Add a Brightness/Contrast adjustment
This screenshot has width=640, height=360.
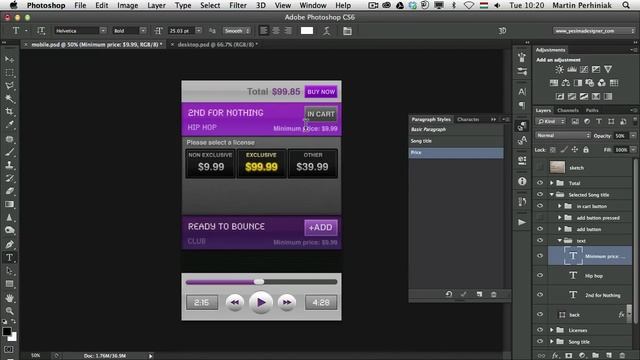[559, 69]
